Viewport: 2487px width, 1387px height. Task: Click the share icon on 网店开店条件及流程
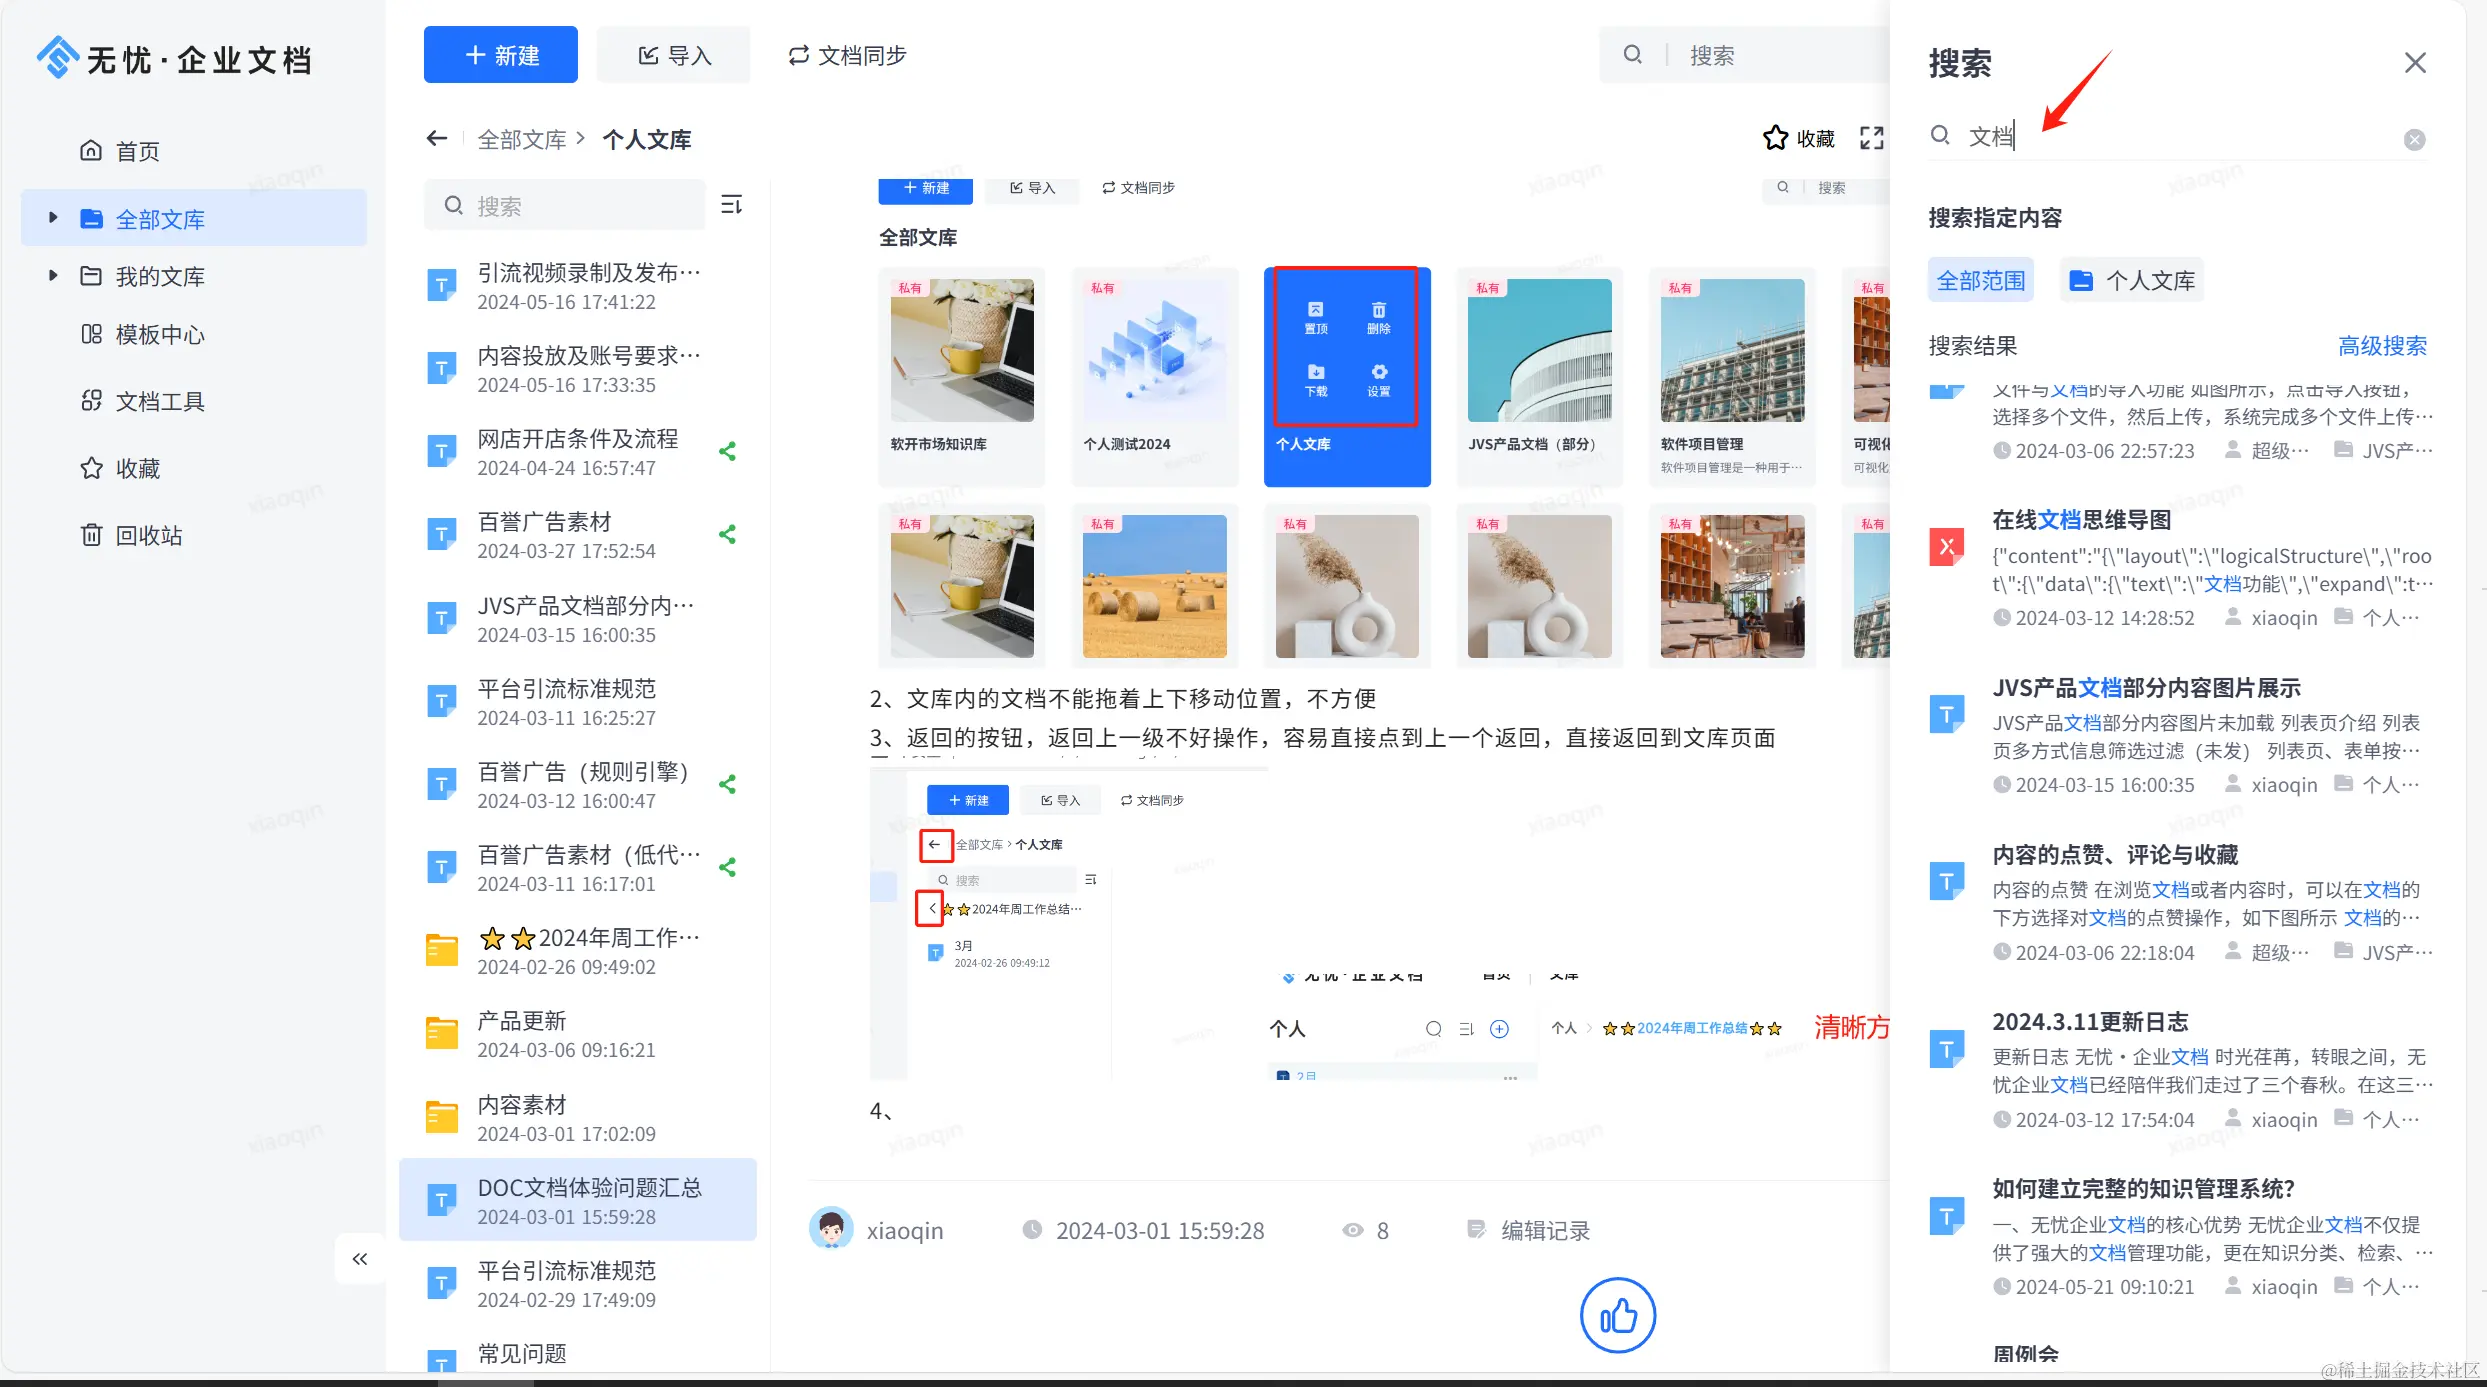coord(728,452)
